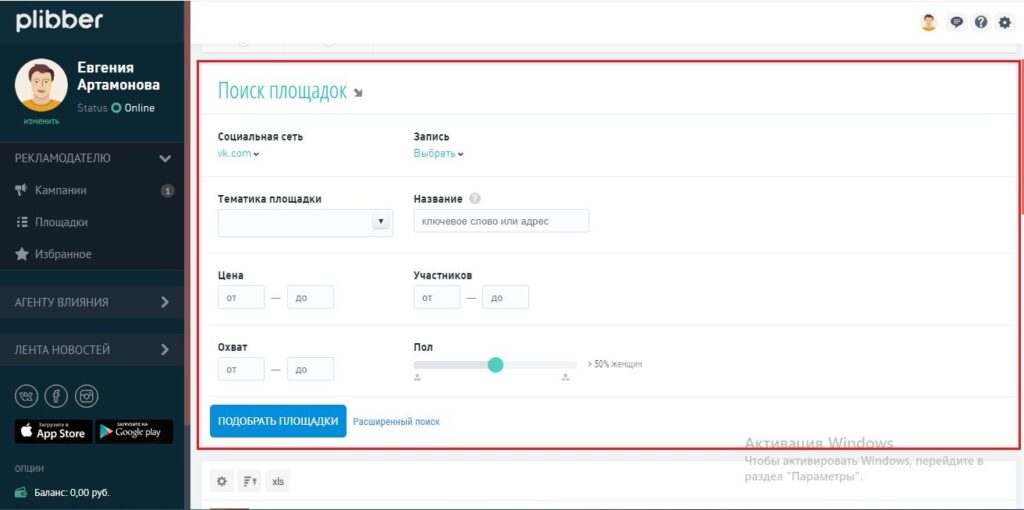Focus the Охват 'от' field

[241, 369]
